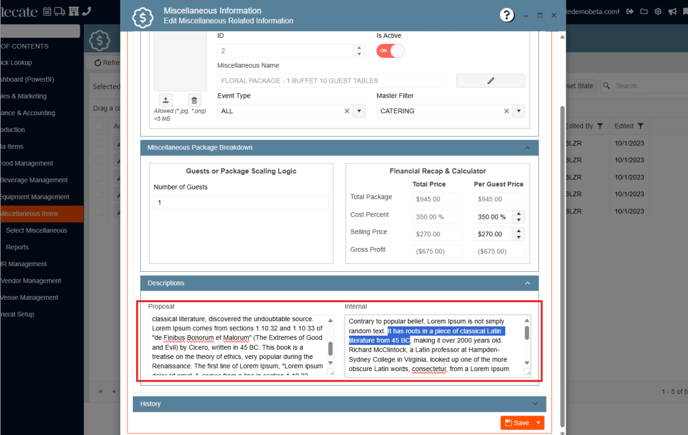The width and height of the screenshot is (688, 435).
Task: Click the logout arrow icon in header
Action: click(630, 11)
